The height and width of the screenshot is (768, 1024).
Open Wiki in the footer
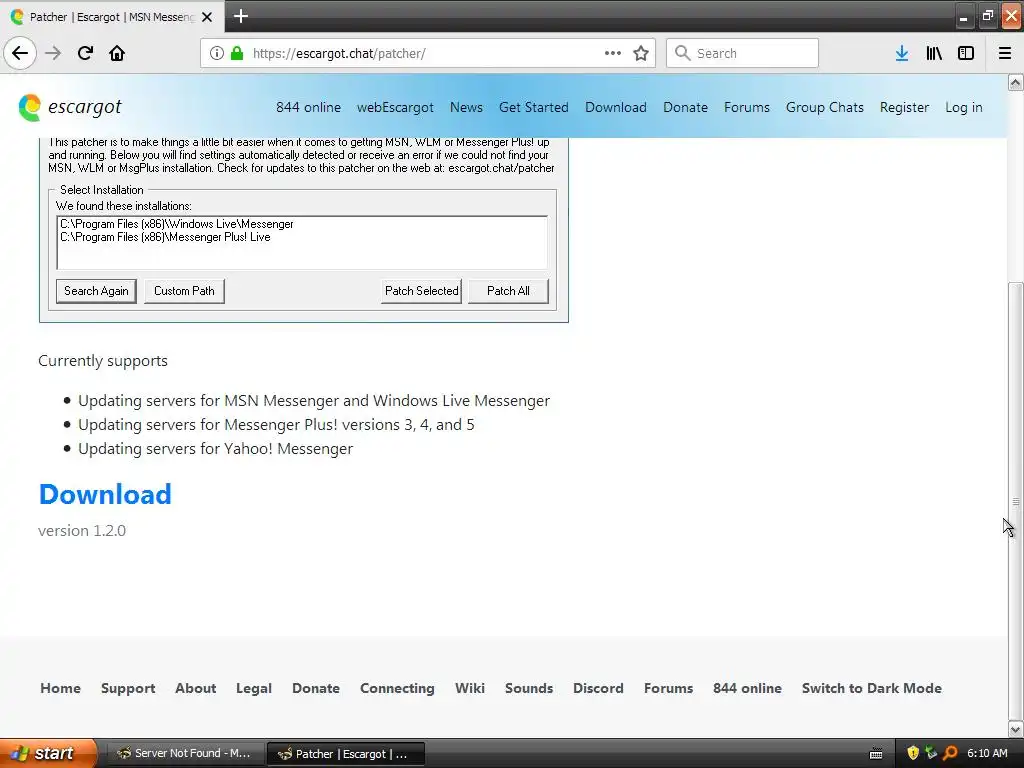(470, 688)
